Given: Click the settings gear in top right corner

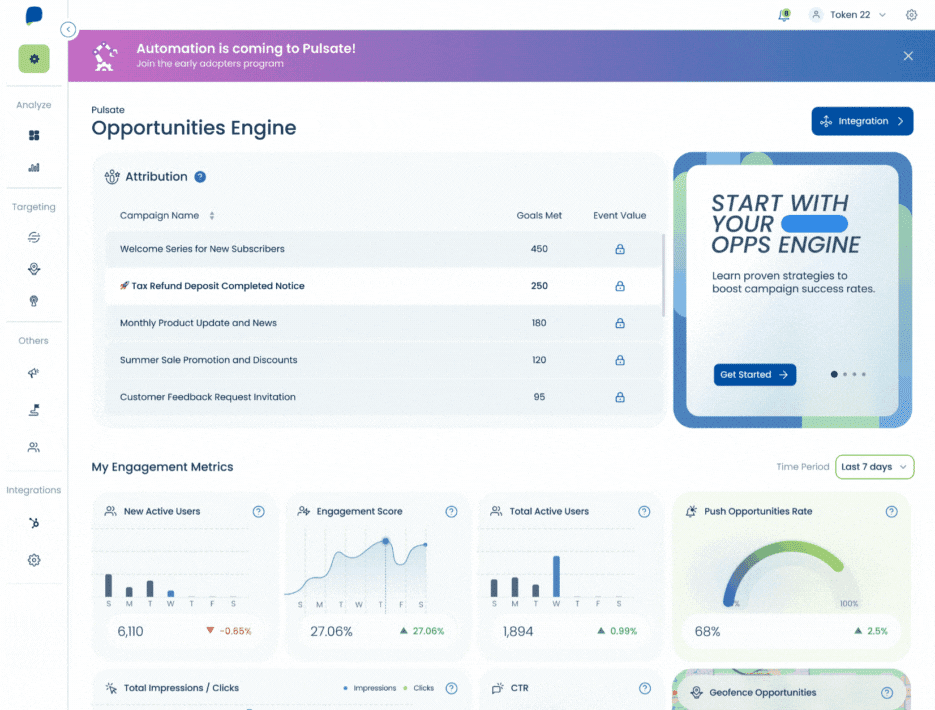Looking at the screenshot, I should 911,15.
